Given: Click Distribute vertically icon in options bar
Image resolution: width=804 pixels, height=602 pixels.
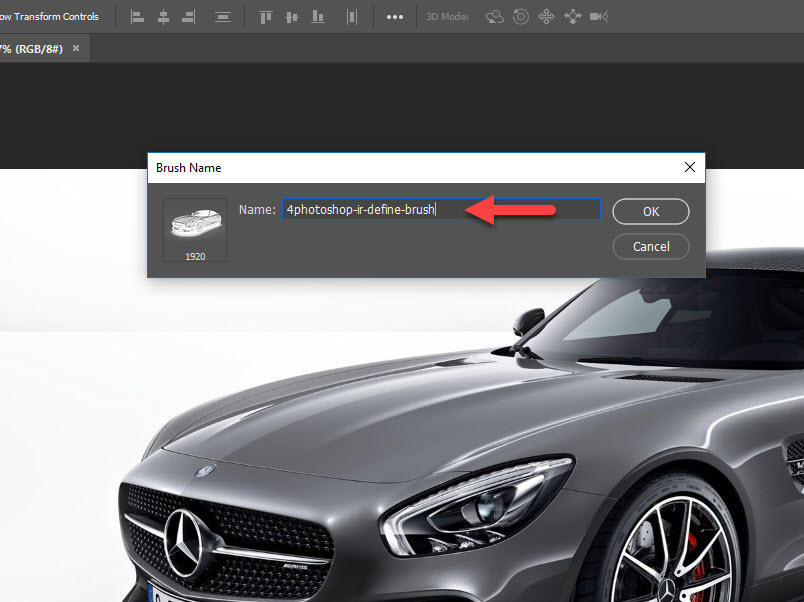Looking at the screenshot, I should point(223,17).
